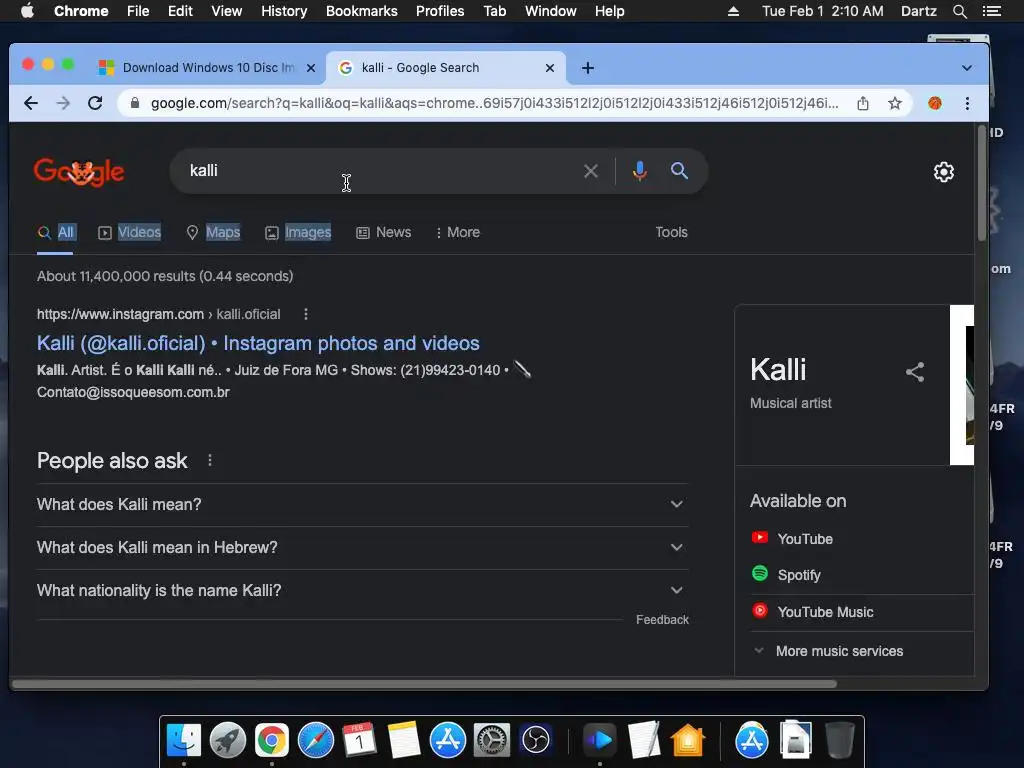Click the horizontal page scrollbar
1024x768 pixels.
click(424, 684)
